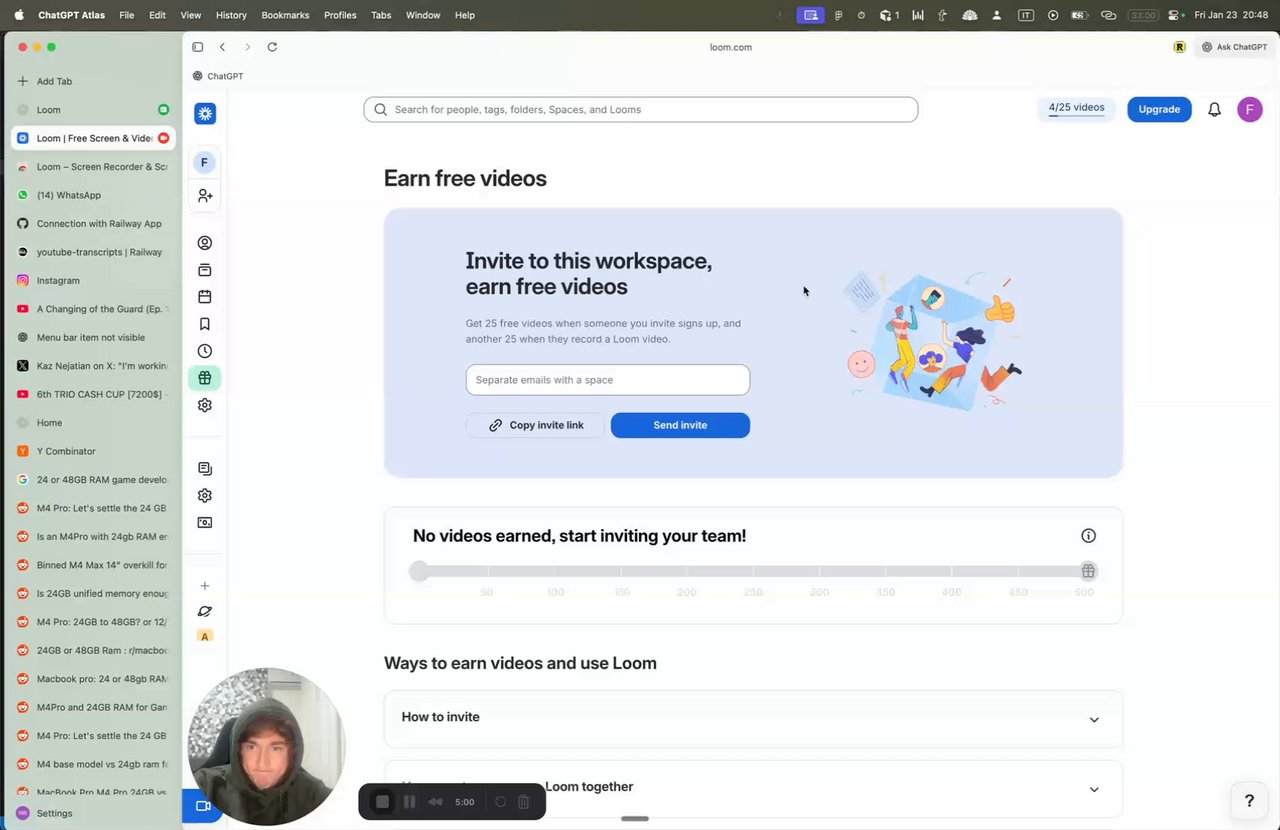Open the screenshot camera icon in sidebar
The width and height of the screenshot is (1280, 830).
[205, 523]
